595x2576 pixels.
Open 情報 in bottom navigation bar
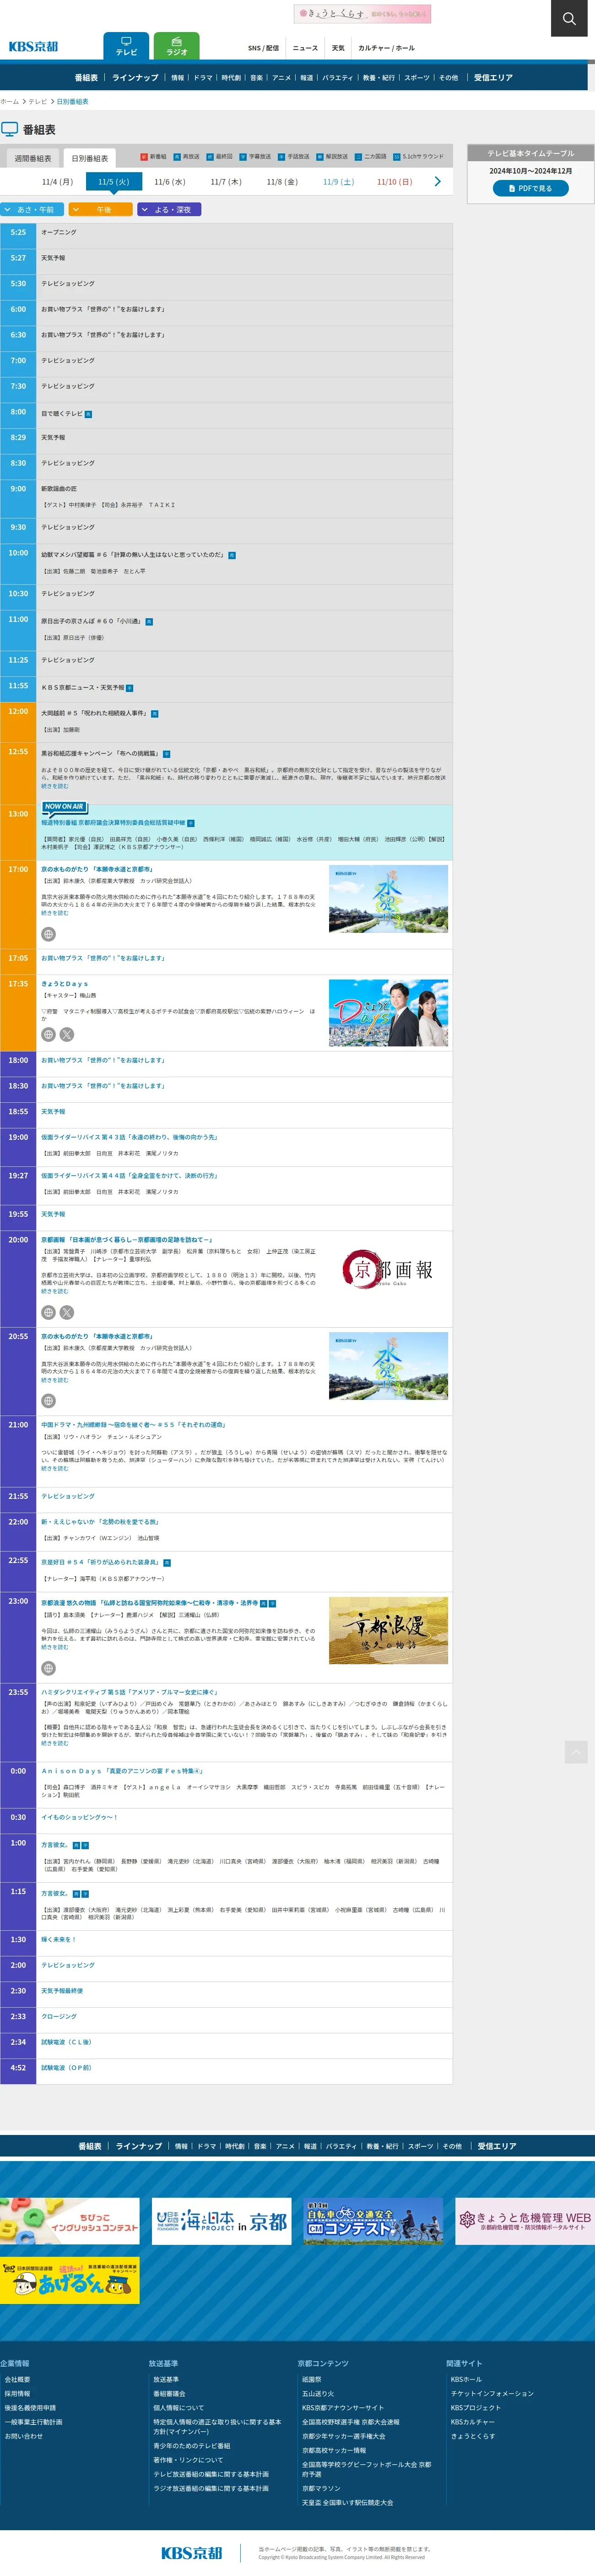pyautogui.click(x=181, y=2146)
